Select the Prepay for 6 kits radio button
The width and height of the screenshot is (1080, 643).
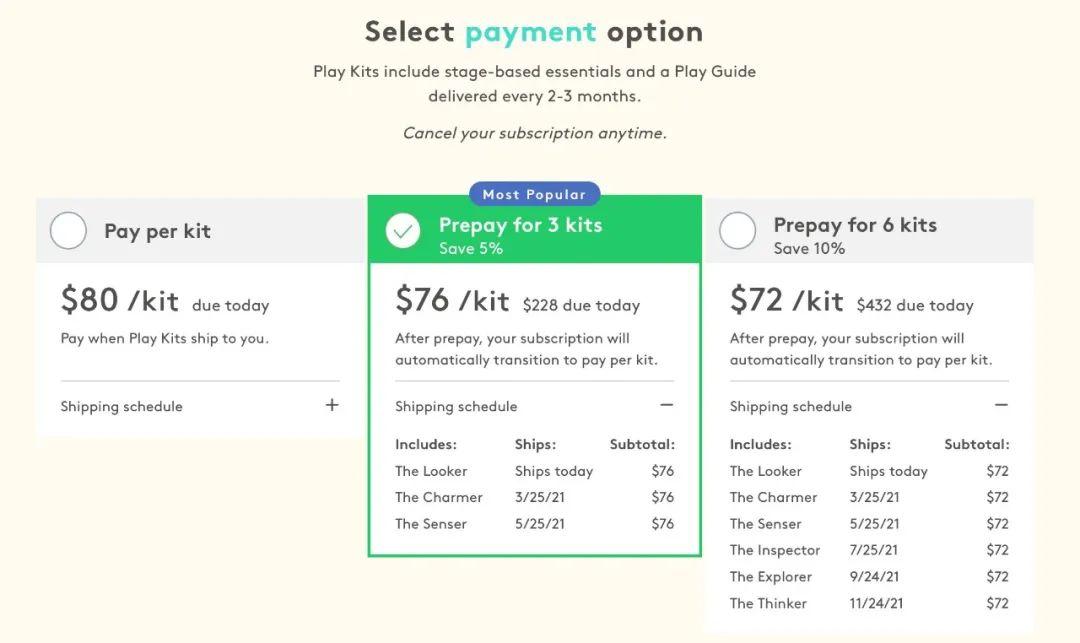[x=738, y=231]
